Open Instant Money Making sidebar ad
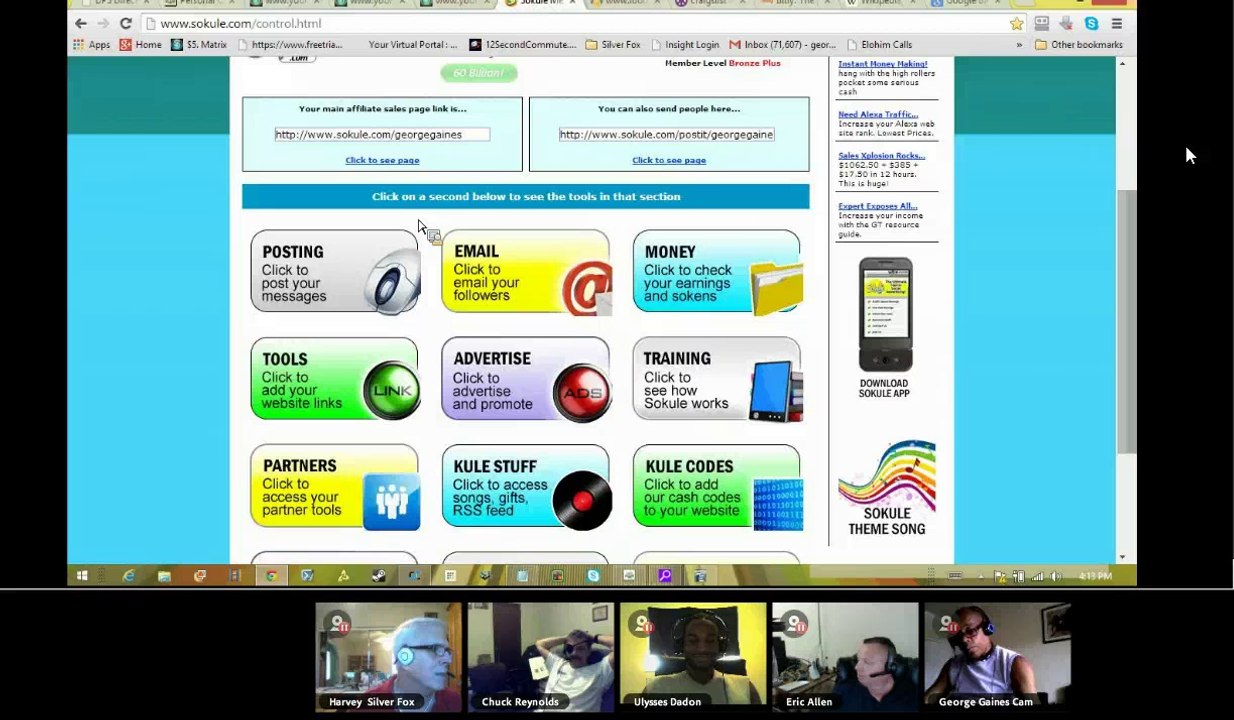The width and height of the screenshot is (1234, 720). tap(883, 64)
